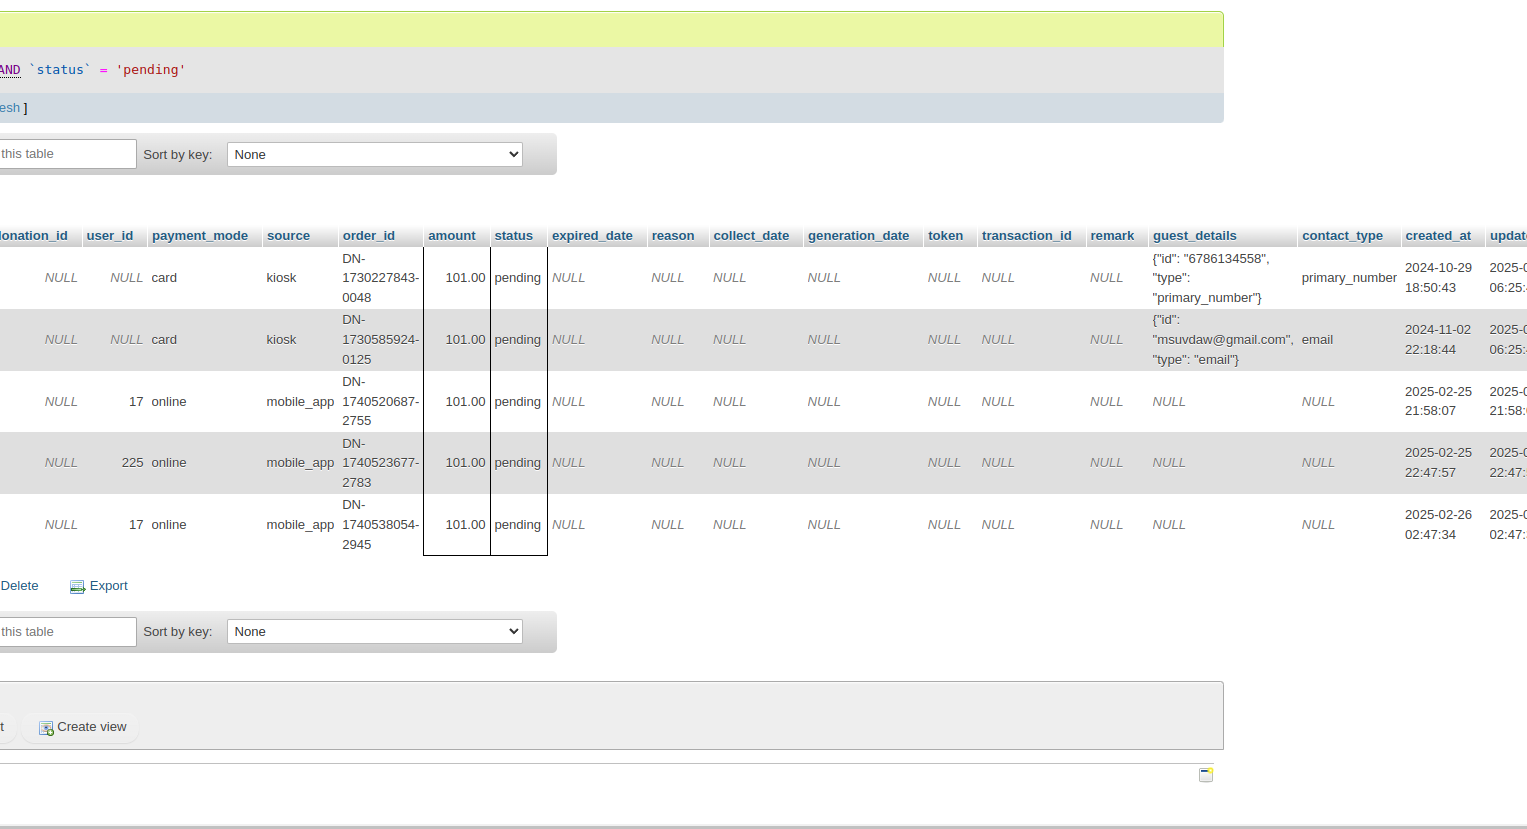The height and width of the screenshot is (829, 1527).
Task: Sort results by the amount column header
Action: [451, 236]
